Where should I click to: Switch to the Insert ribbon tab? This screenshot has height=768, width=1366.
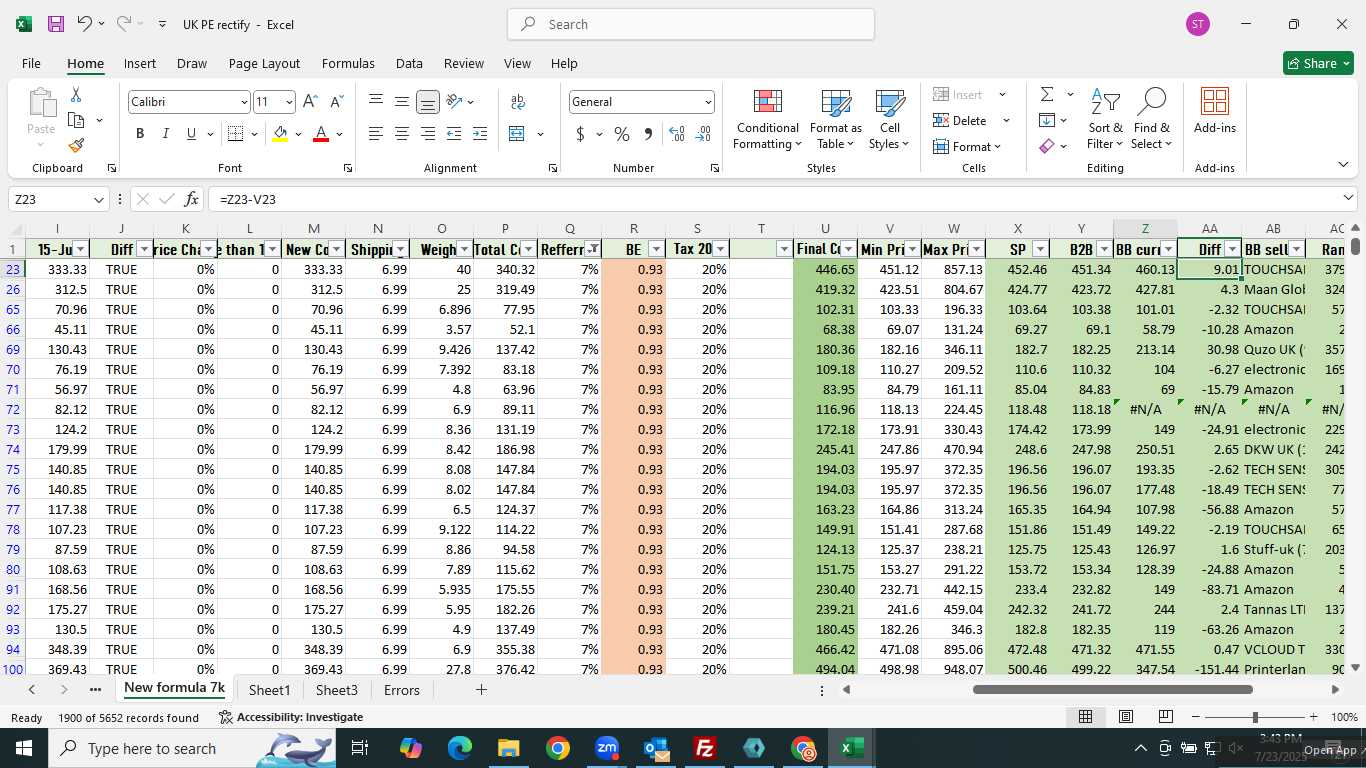(x=140, y=63)
